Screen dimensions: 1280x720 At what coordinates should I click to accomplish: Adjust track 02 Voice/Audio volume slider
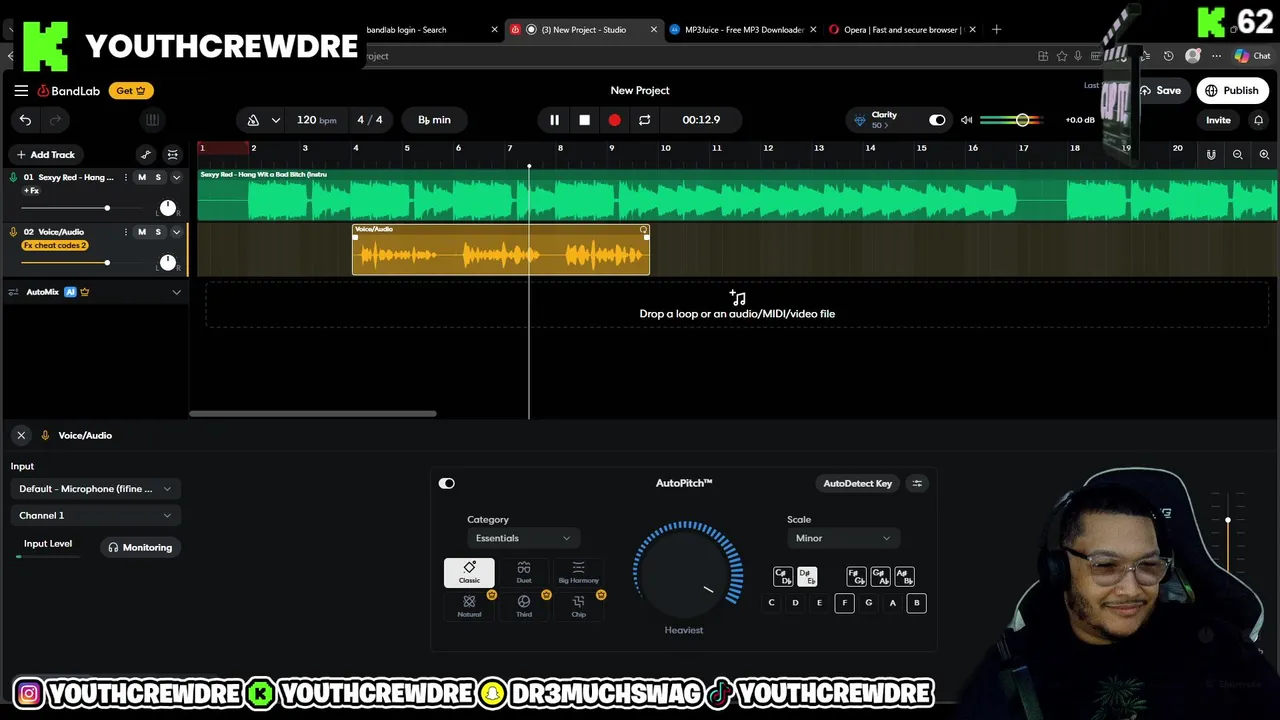point(107,263)
